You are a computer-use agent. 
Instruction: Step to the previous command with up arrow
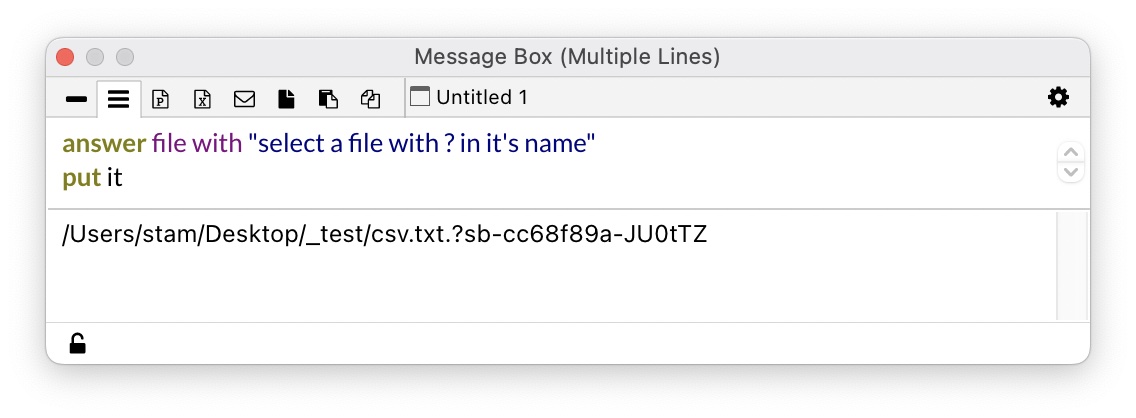click(x=1070, y=152)
